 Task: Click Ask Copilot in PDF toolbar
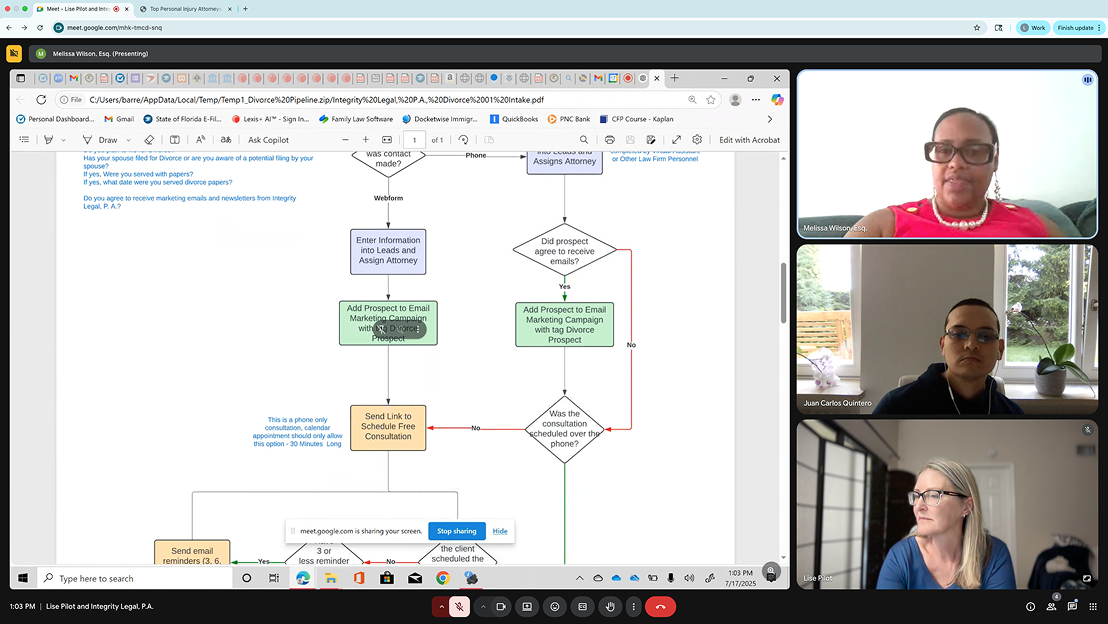click(x=269, y=140)
